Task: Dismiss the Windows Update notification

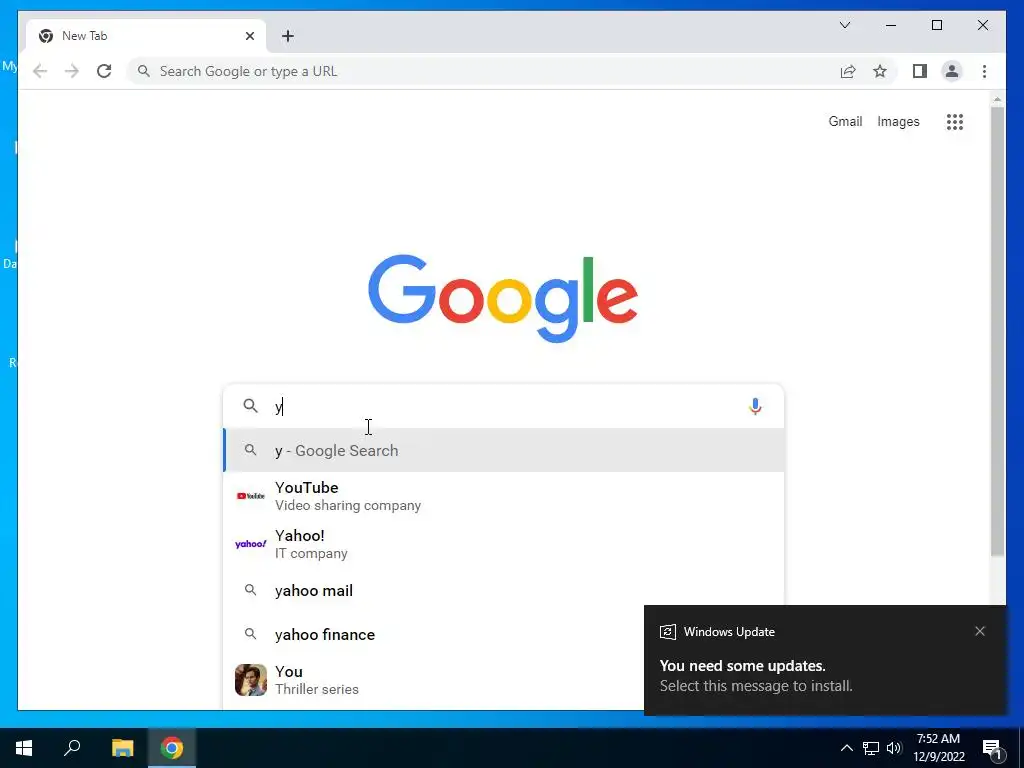Action: (x=980, y=631)
